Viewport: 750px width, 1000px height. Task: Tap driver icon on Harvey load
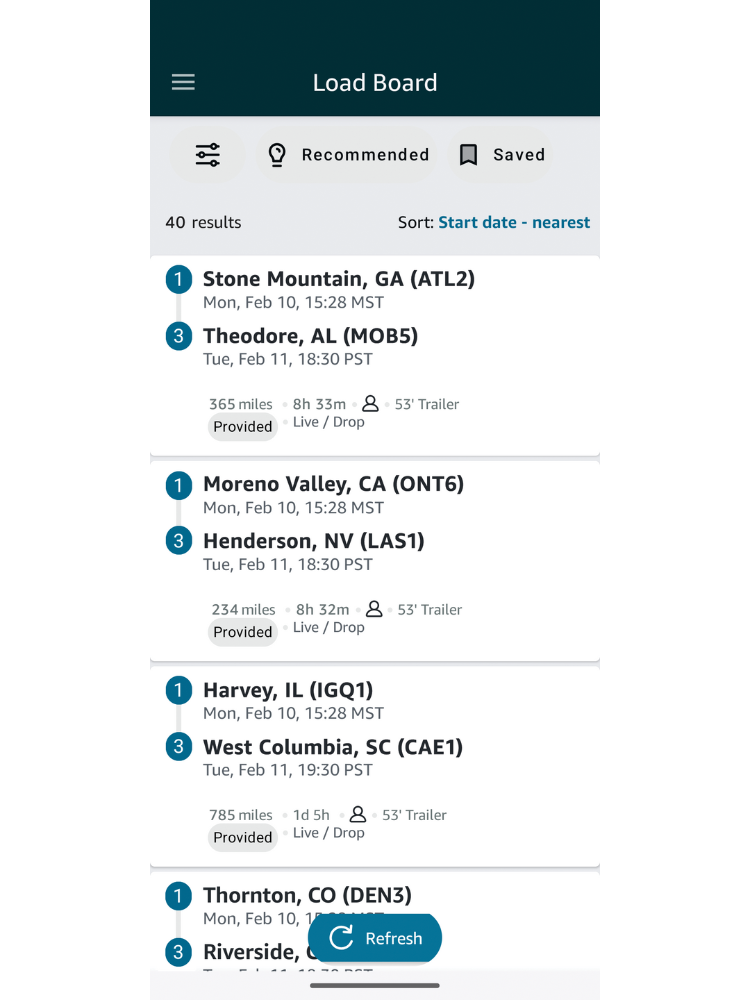[x=358, y=814]
